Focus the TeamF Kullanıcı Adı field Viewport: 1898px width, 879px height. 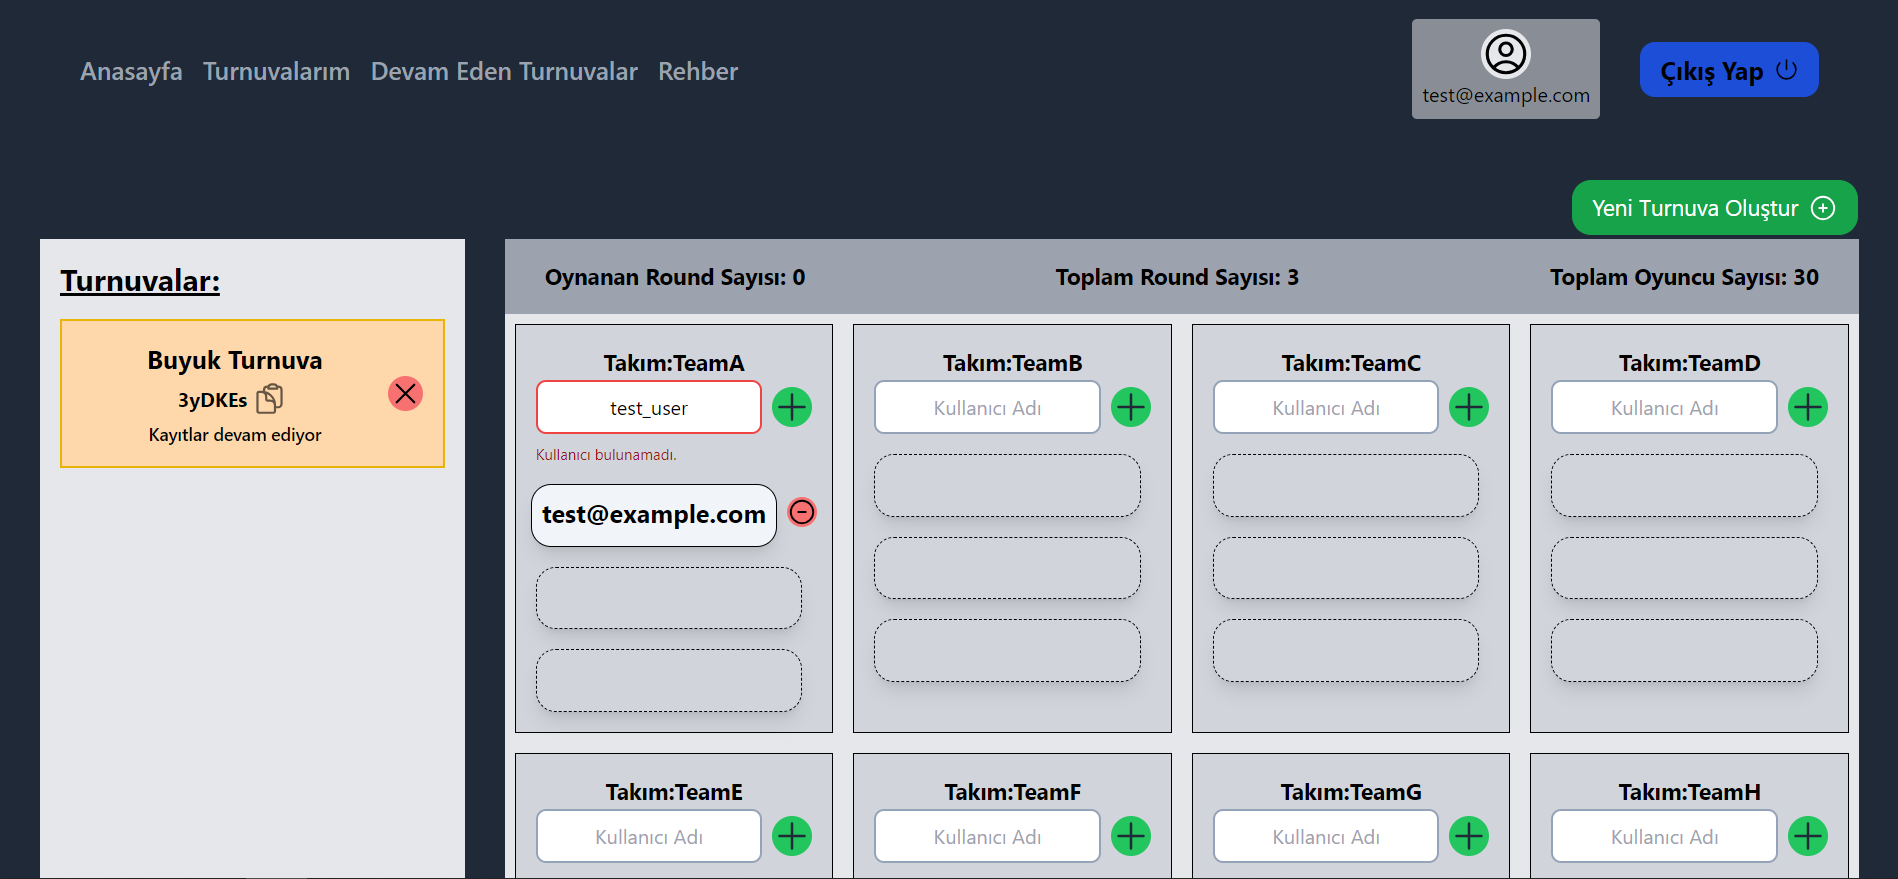click(x=987, y=836)
